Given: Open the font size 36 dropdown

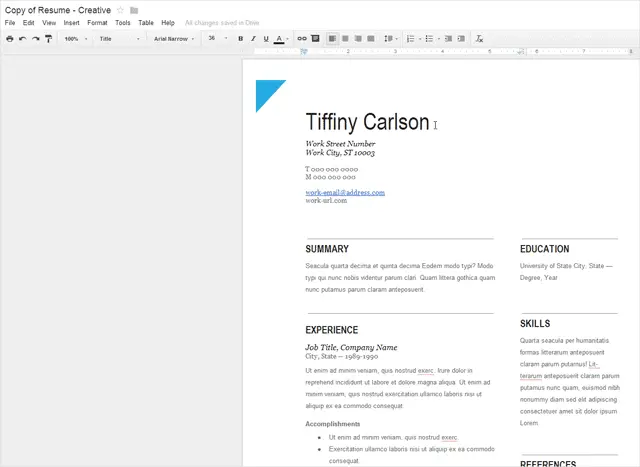Looking at the screenshot, I should 218,38.
